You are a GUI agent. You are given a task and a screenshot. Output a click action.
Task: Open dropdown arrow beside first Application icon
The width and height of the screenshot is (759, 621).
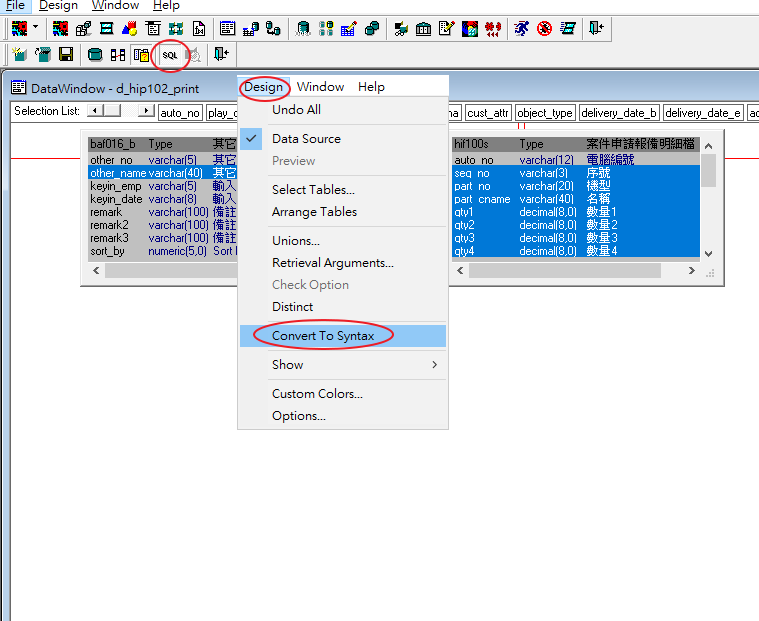click(x=35, y=27)
